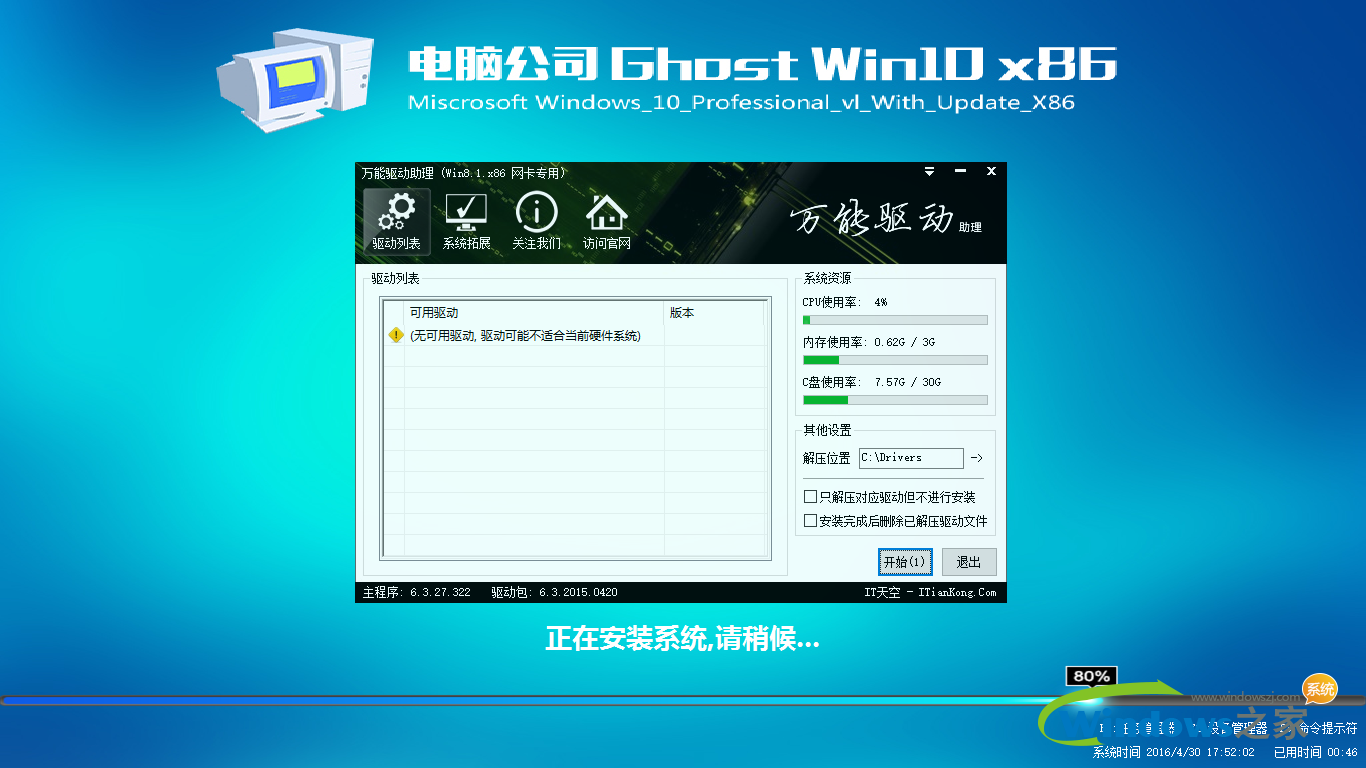The image size is (1366, 768).
Task: Click the 关注我们 (Follow Us) info icon
Action: [x=536, y=219]
